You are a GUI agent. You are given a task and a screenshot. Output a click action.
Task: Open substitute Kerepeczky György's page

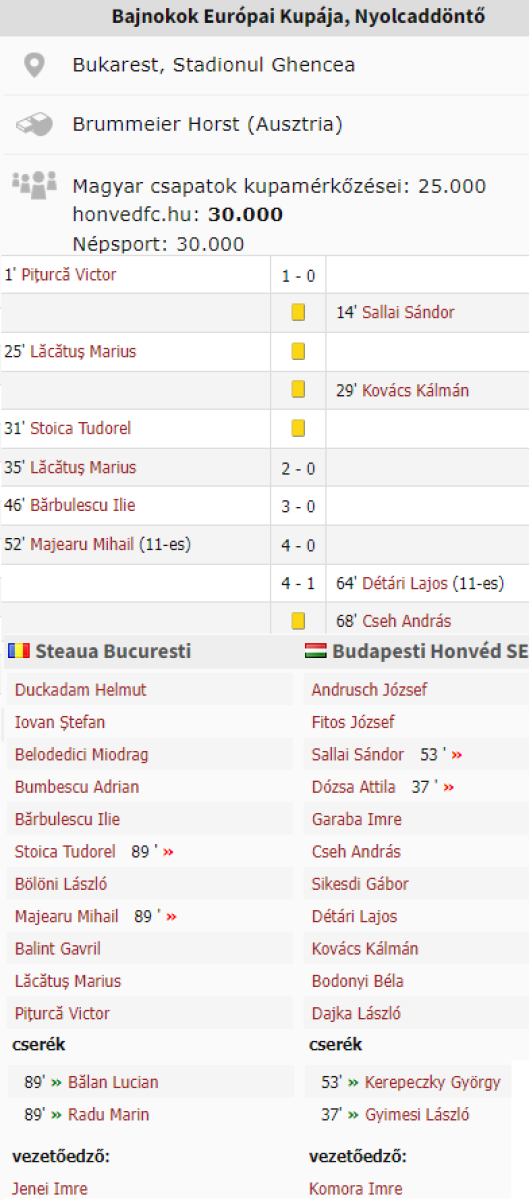[433, 1083]
